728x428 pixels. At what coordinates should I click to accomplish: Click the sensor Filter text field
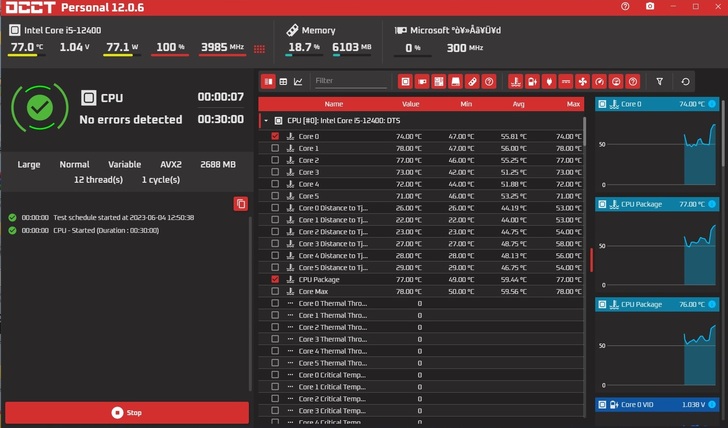coord(348,81)
